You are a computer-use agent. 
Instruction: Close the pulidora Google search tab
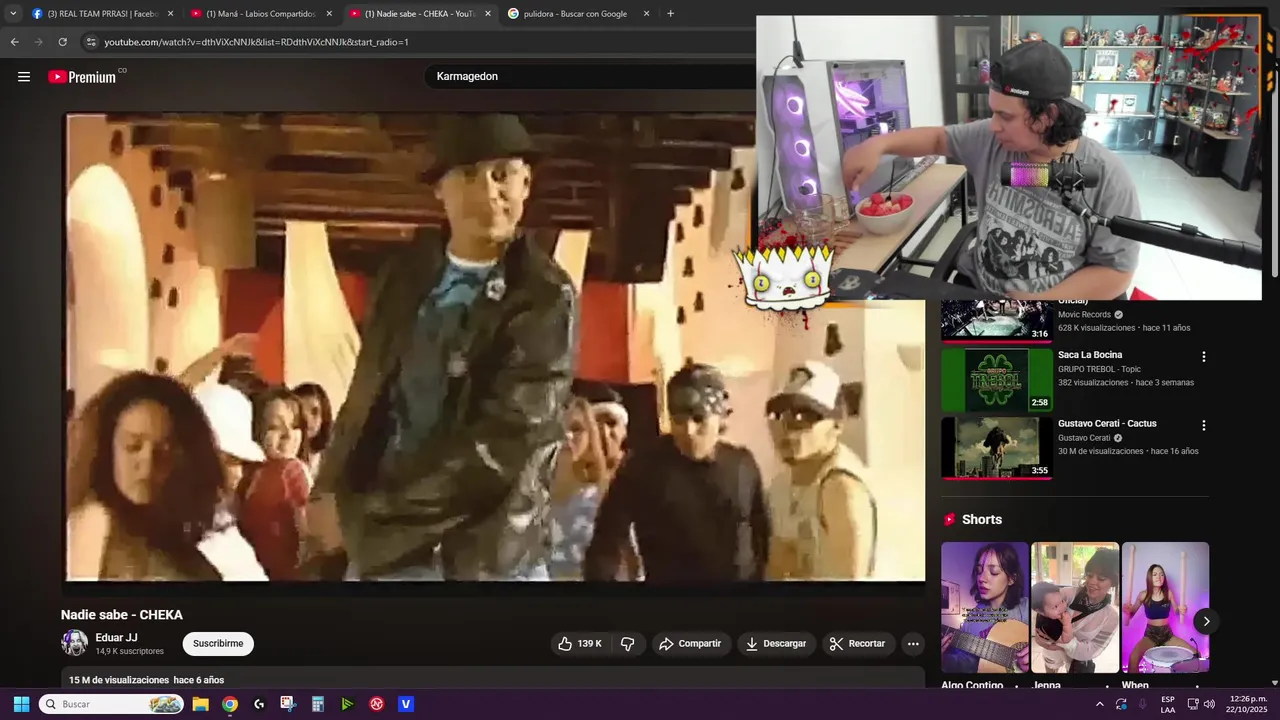click(646, 14)
